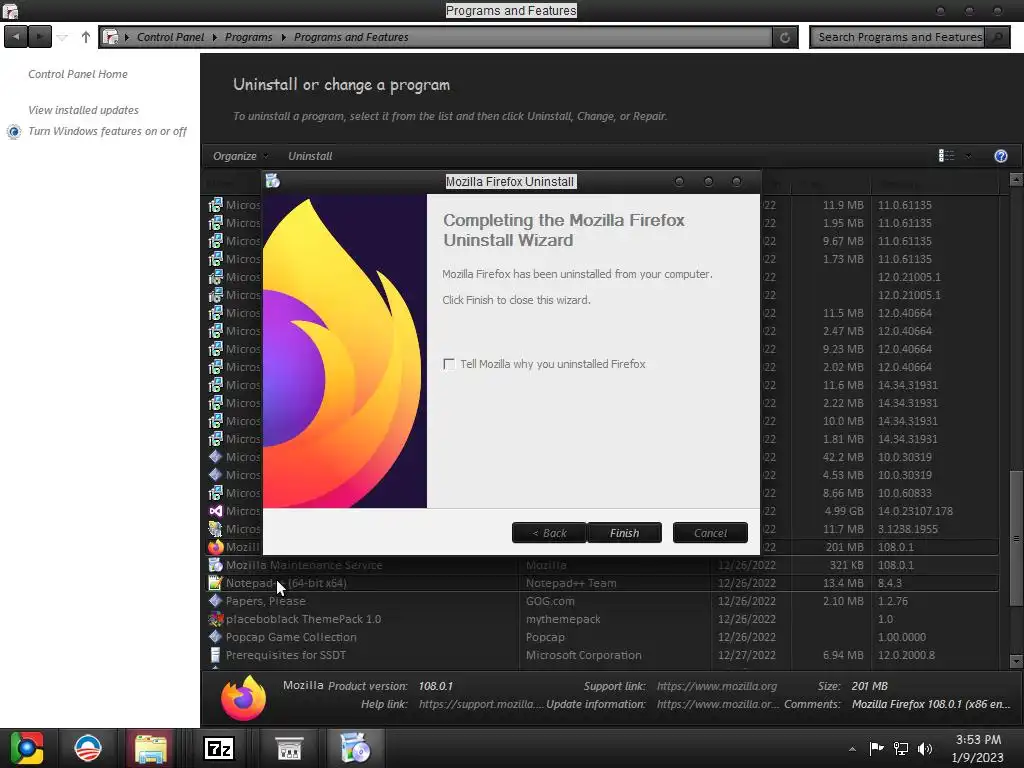Click version 14.0.23107.178 cell
This screenshot has height=768, width=1024.
tap(915, 511)
